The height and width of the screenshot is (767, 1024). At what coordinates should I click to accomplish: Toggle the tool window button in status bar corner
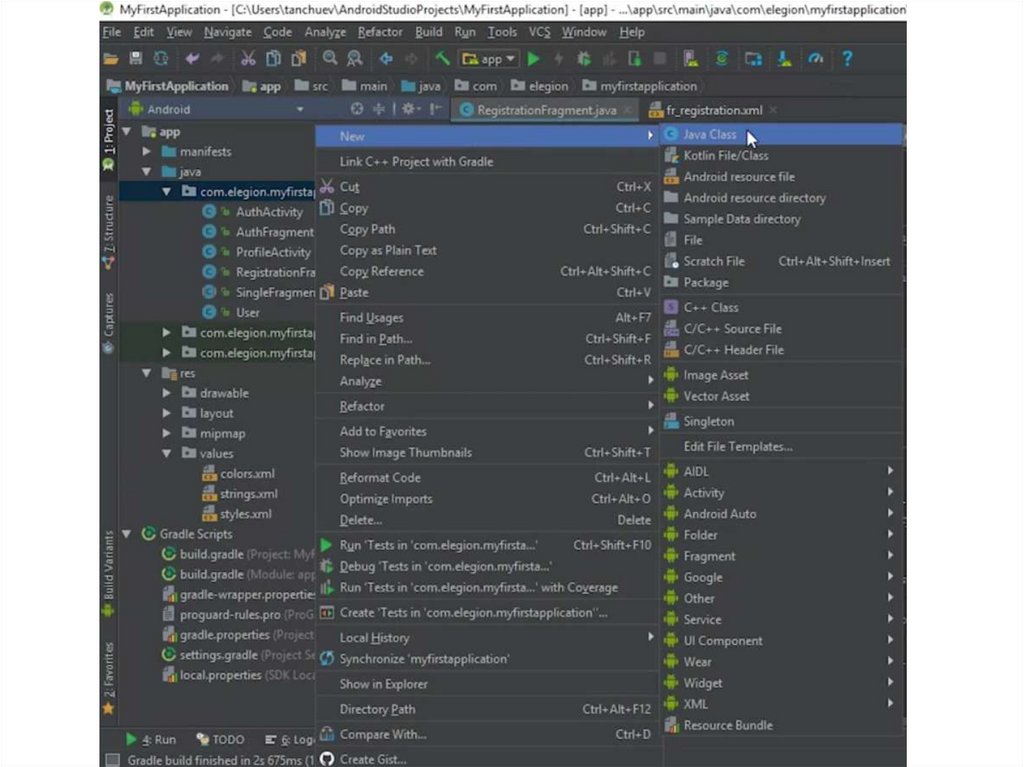click(112, 760)
